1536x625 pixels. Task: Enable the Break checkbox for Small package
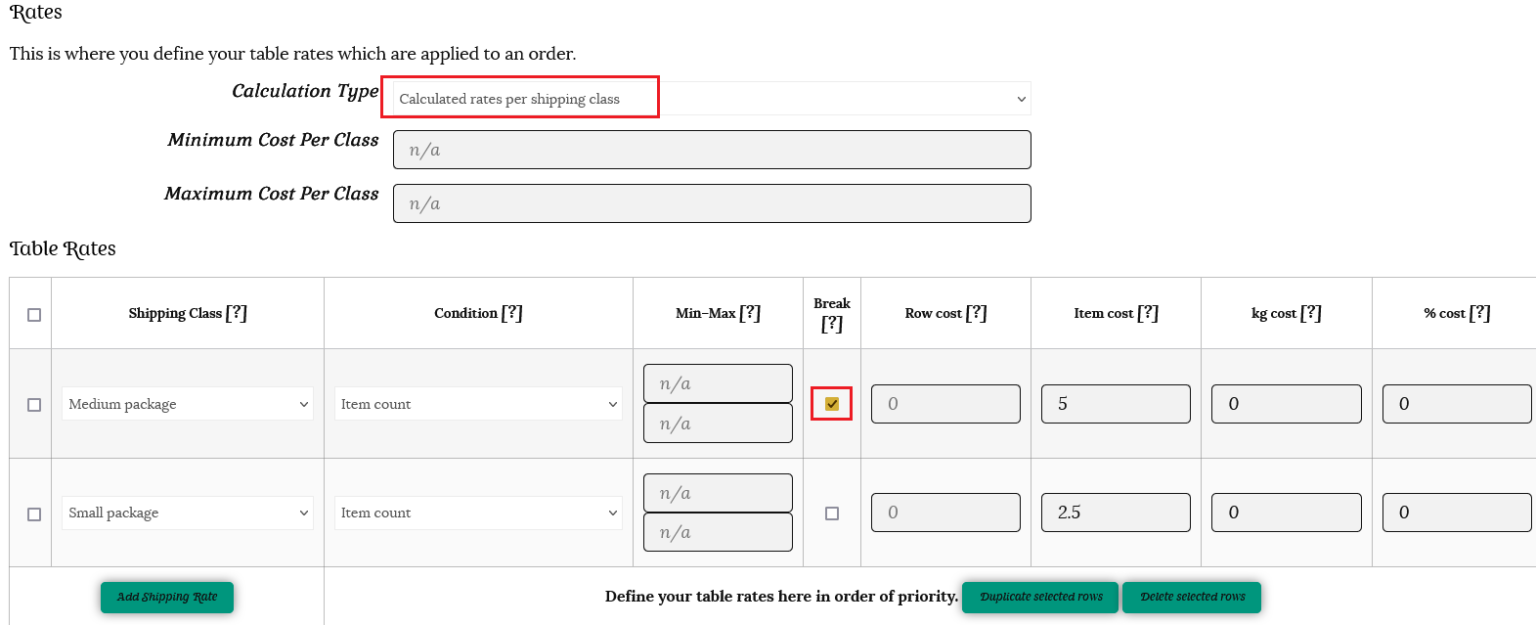point(832,513)
